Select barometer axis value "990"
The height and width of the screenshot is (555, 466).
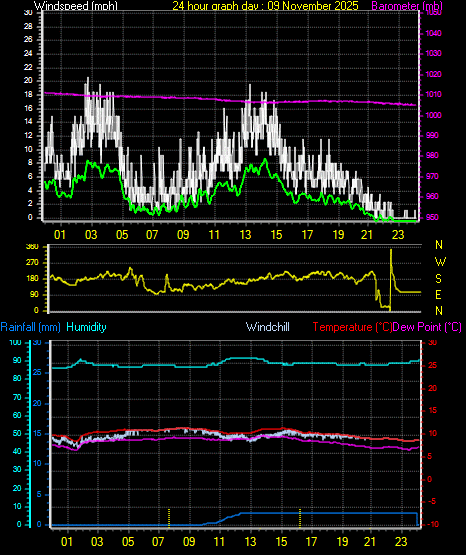(x=432, y=136)
